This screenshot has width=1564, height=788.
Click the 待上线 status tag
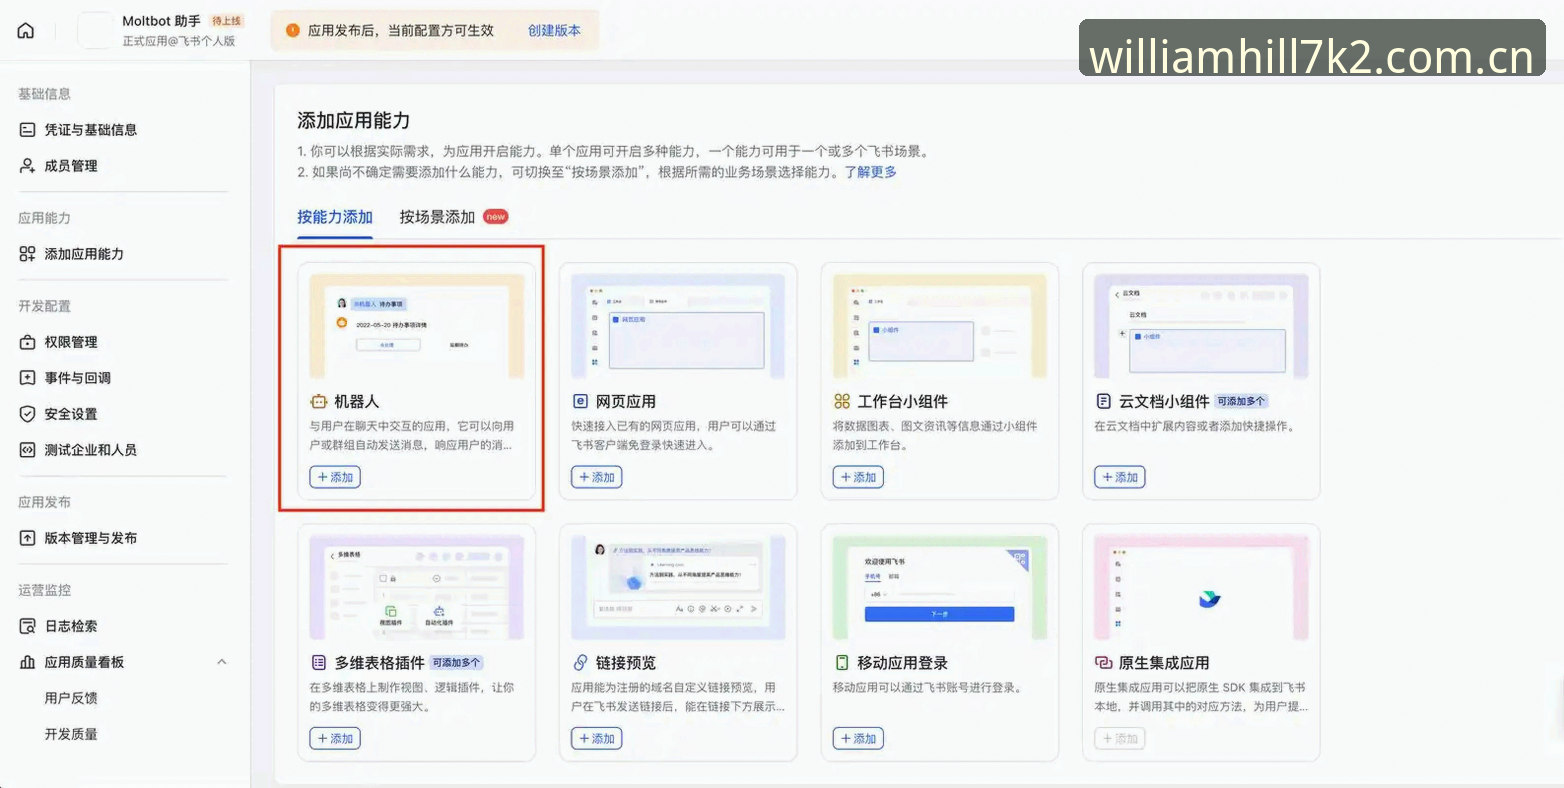point(227,21)
